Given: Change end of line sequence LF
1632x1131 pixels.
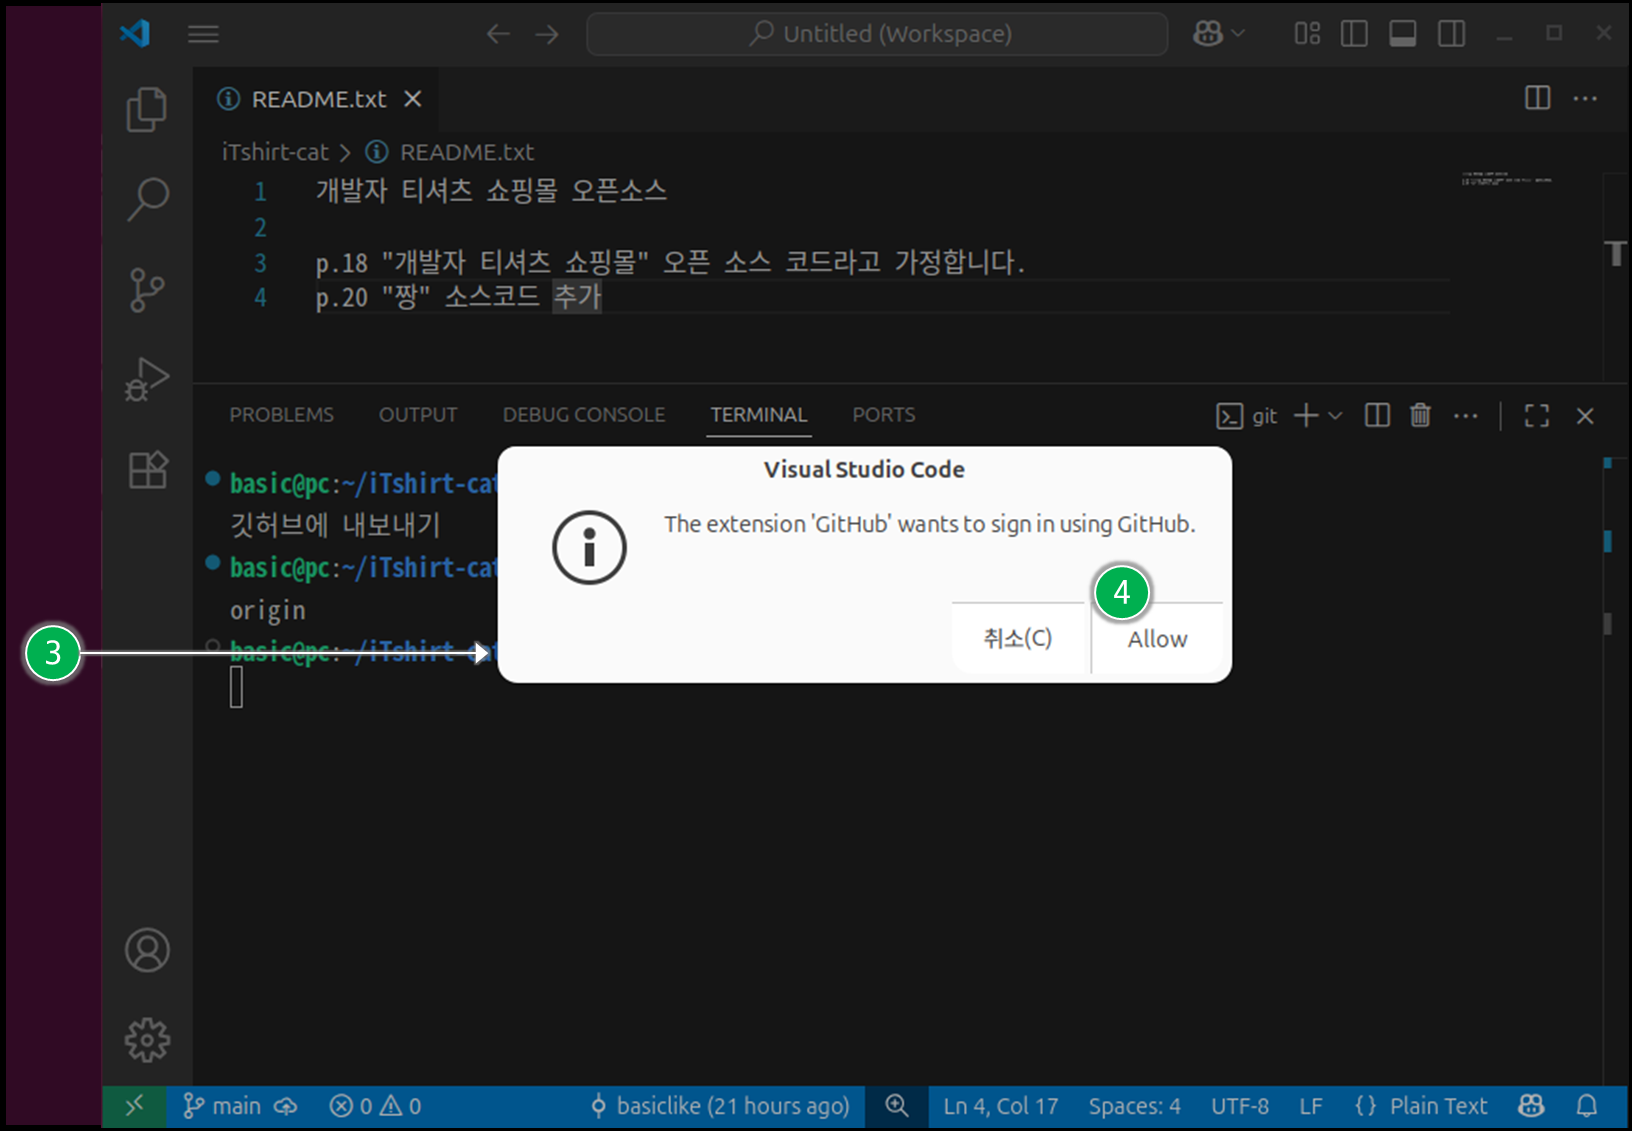Looking at the screenshot, I should pos(1311,1106).
